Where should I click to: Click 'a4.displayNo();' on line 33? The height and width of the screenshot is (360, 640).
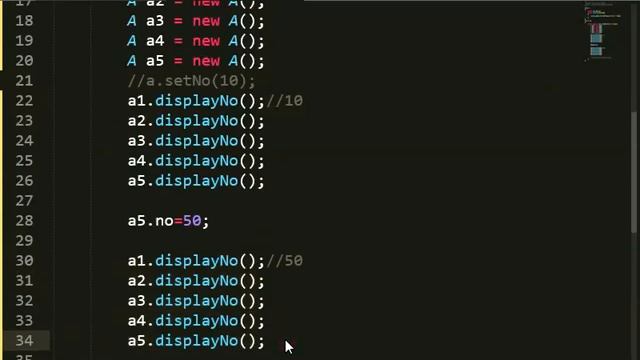[x=196, y=320]
